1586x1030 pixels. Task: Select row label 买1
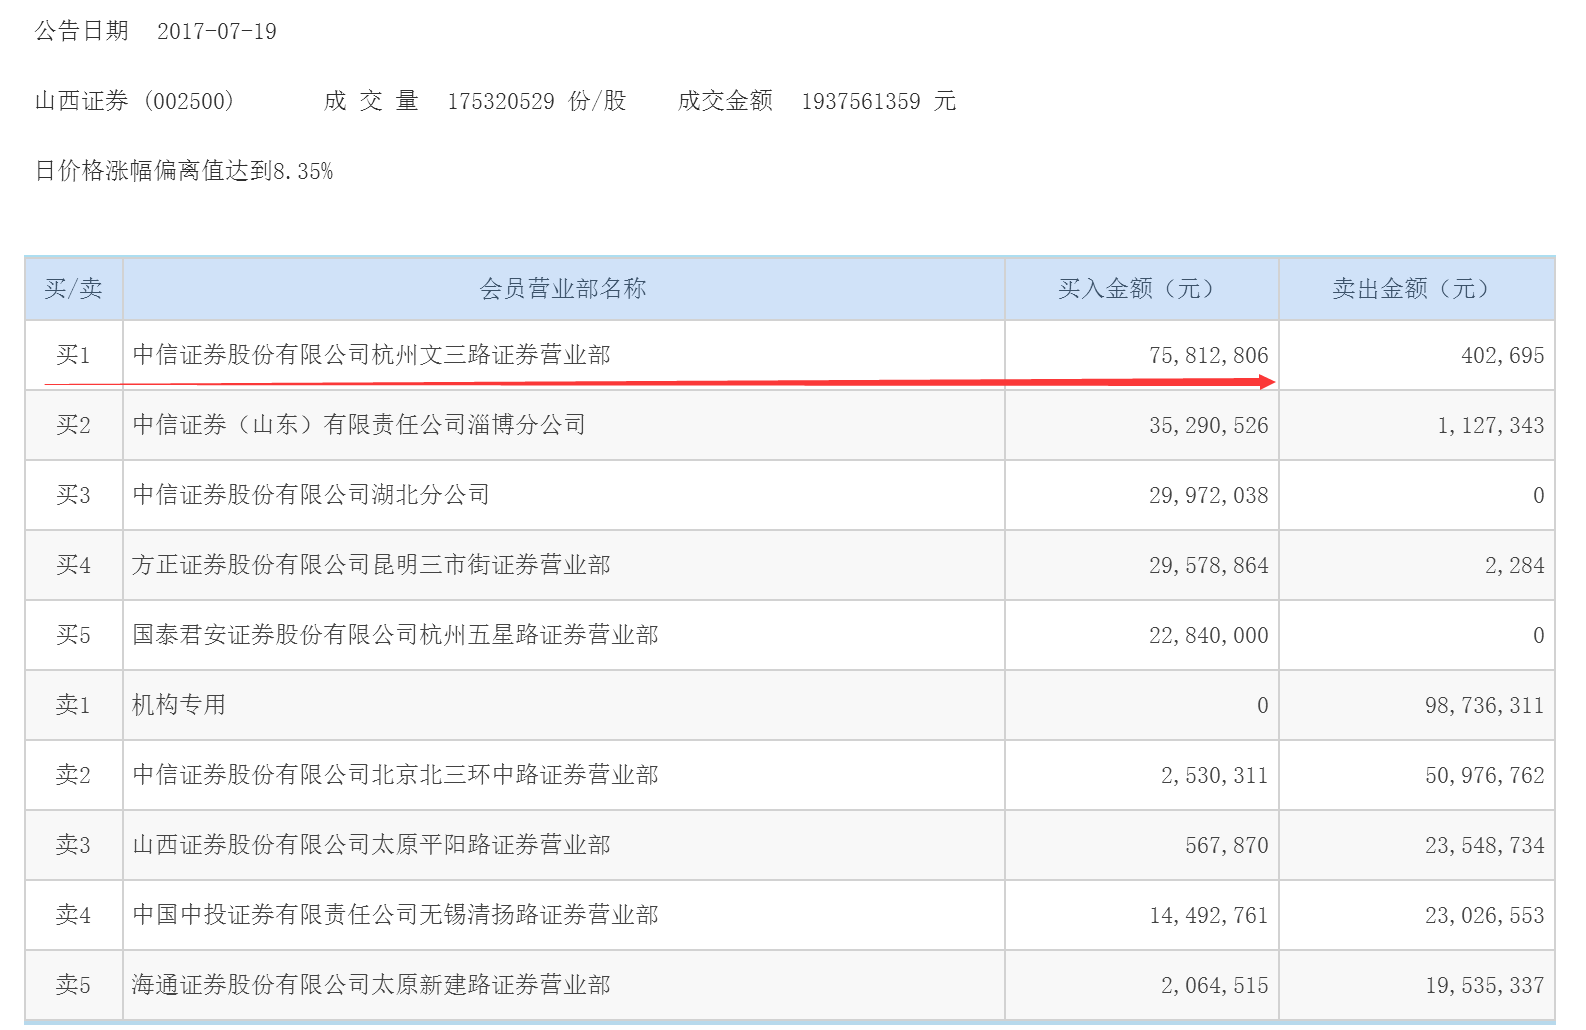(73, 355)
